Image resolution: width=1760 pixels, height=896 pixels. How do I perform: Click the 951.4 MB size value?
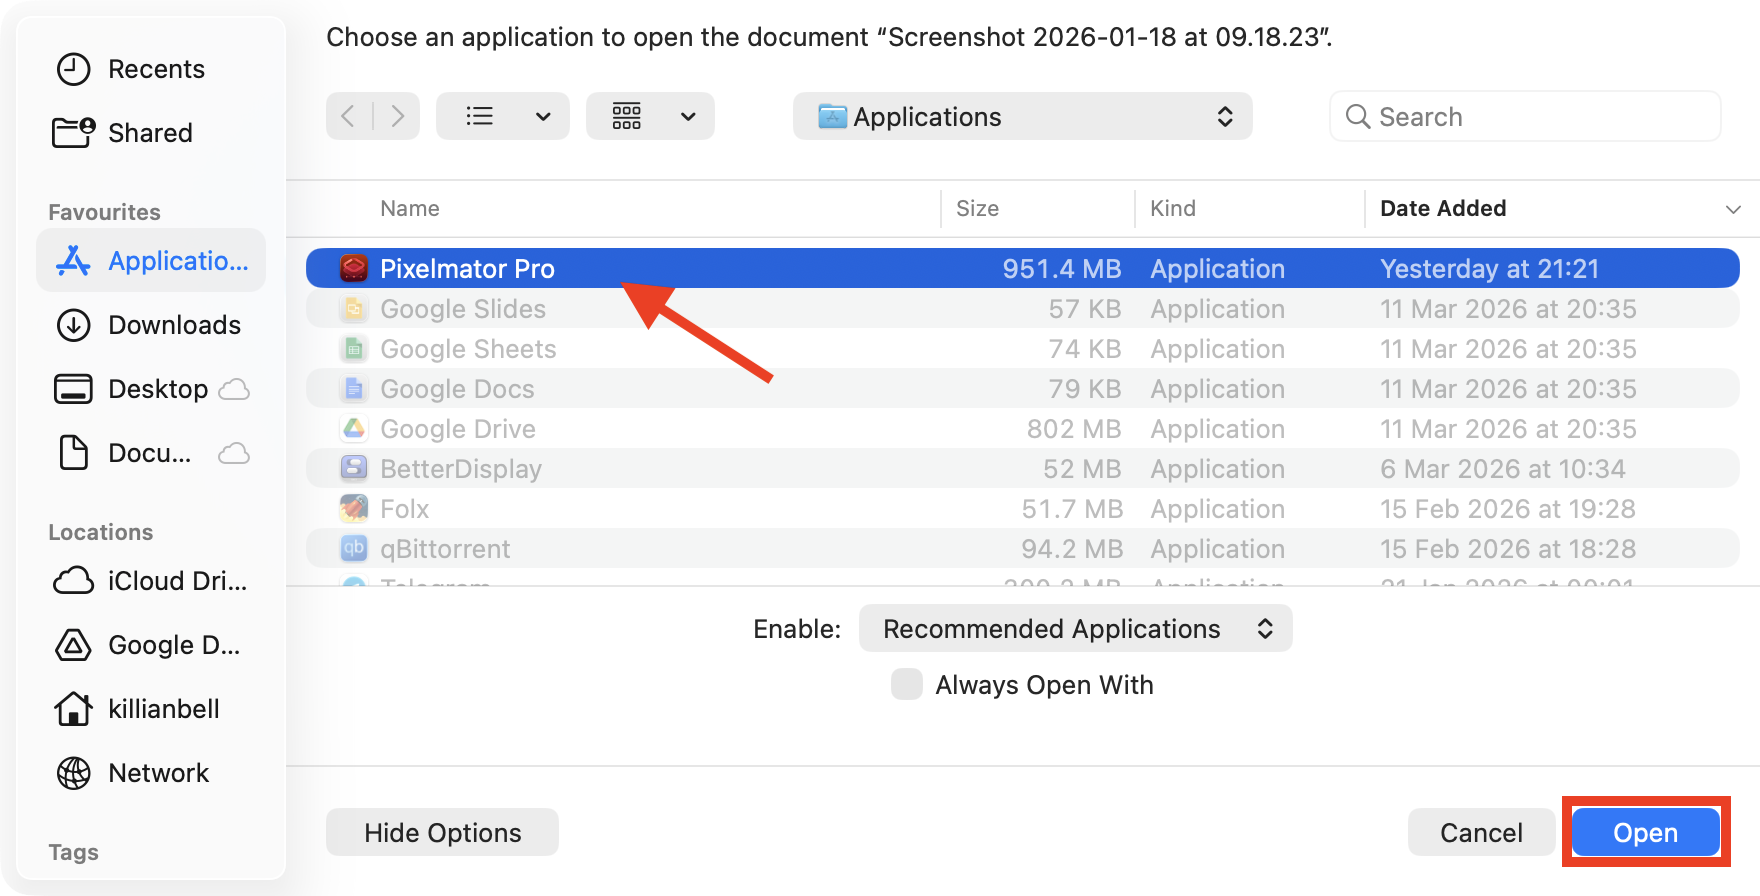click(x=1062, y=268)
